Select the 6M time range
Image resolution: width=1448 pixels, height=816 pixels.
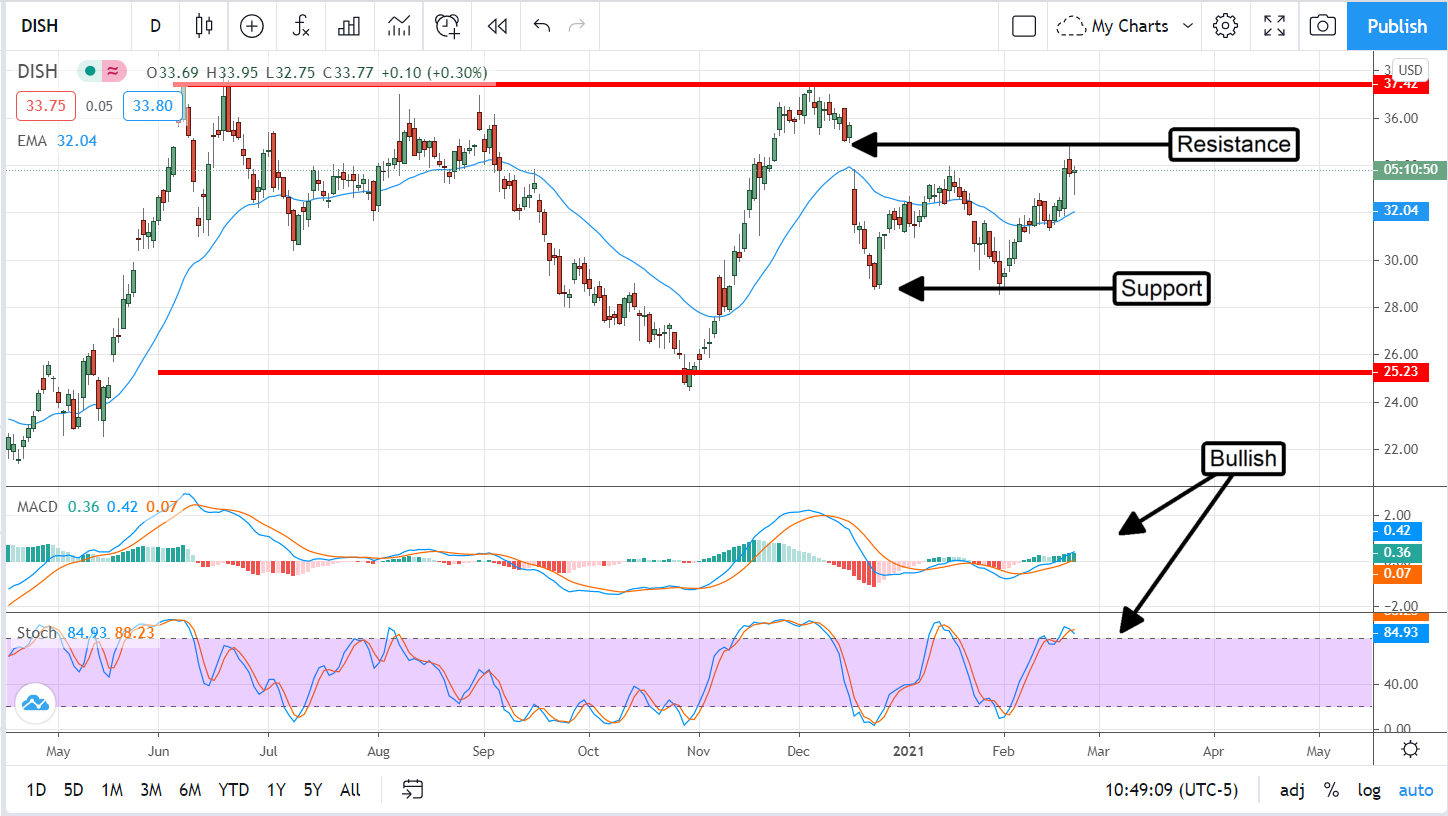tap(189, 790)
